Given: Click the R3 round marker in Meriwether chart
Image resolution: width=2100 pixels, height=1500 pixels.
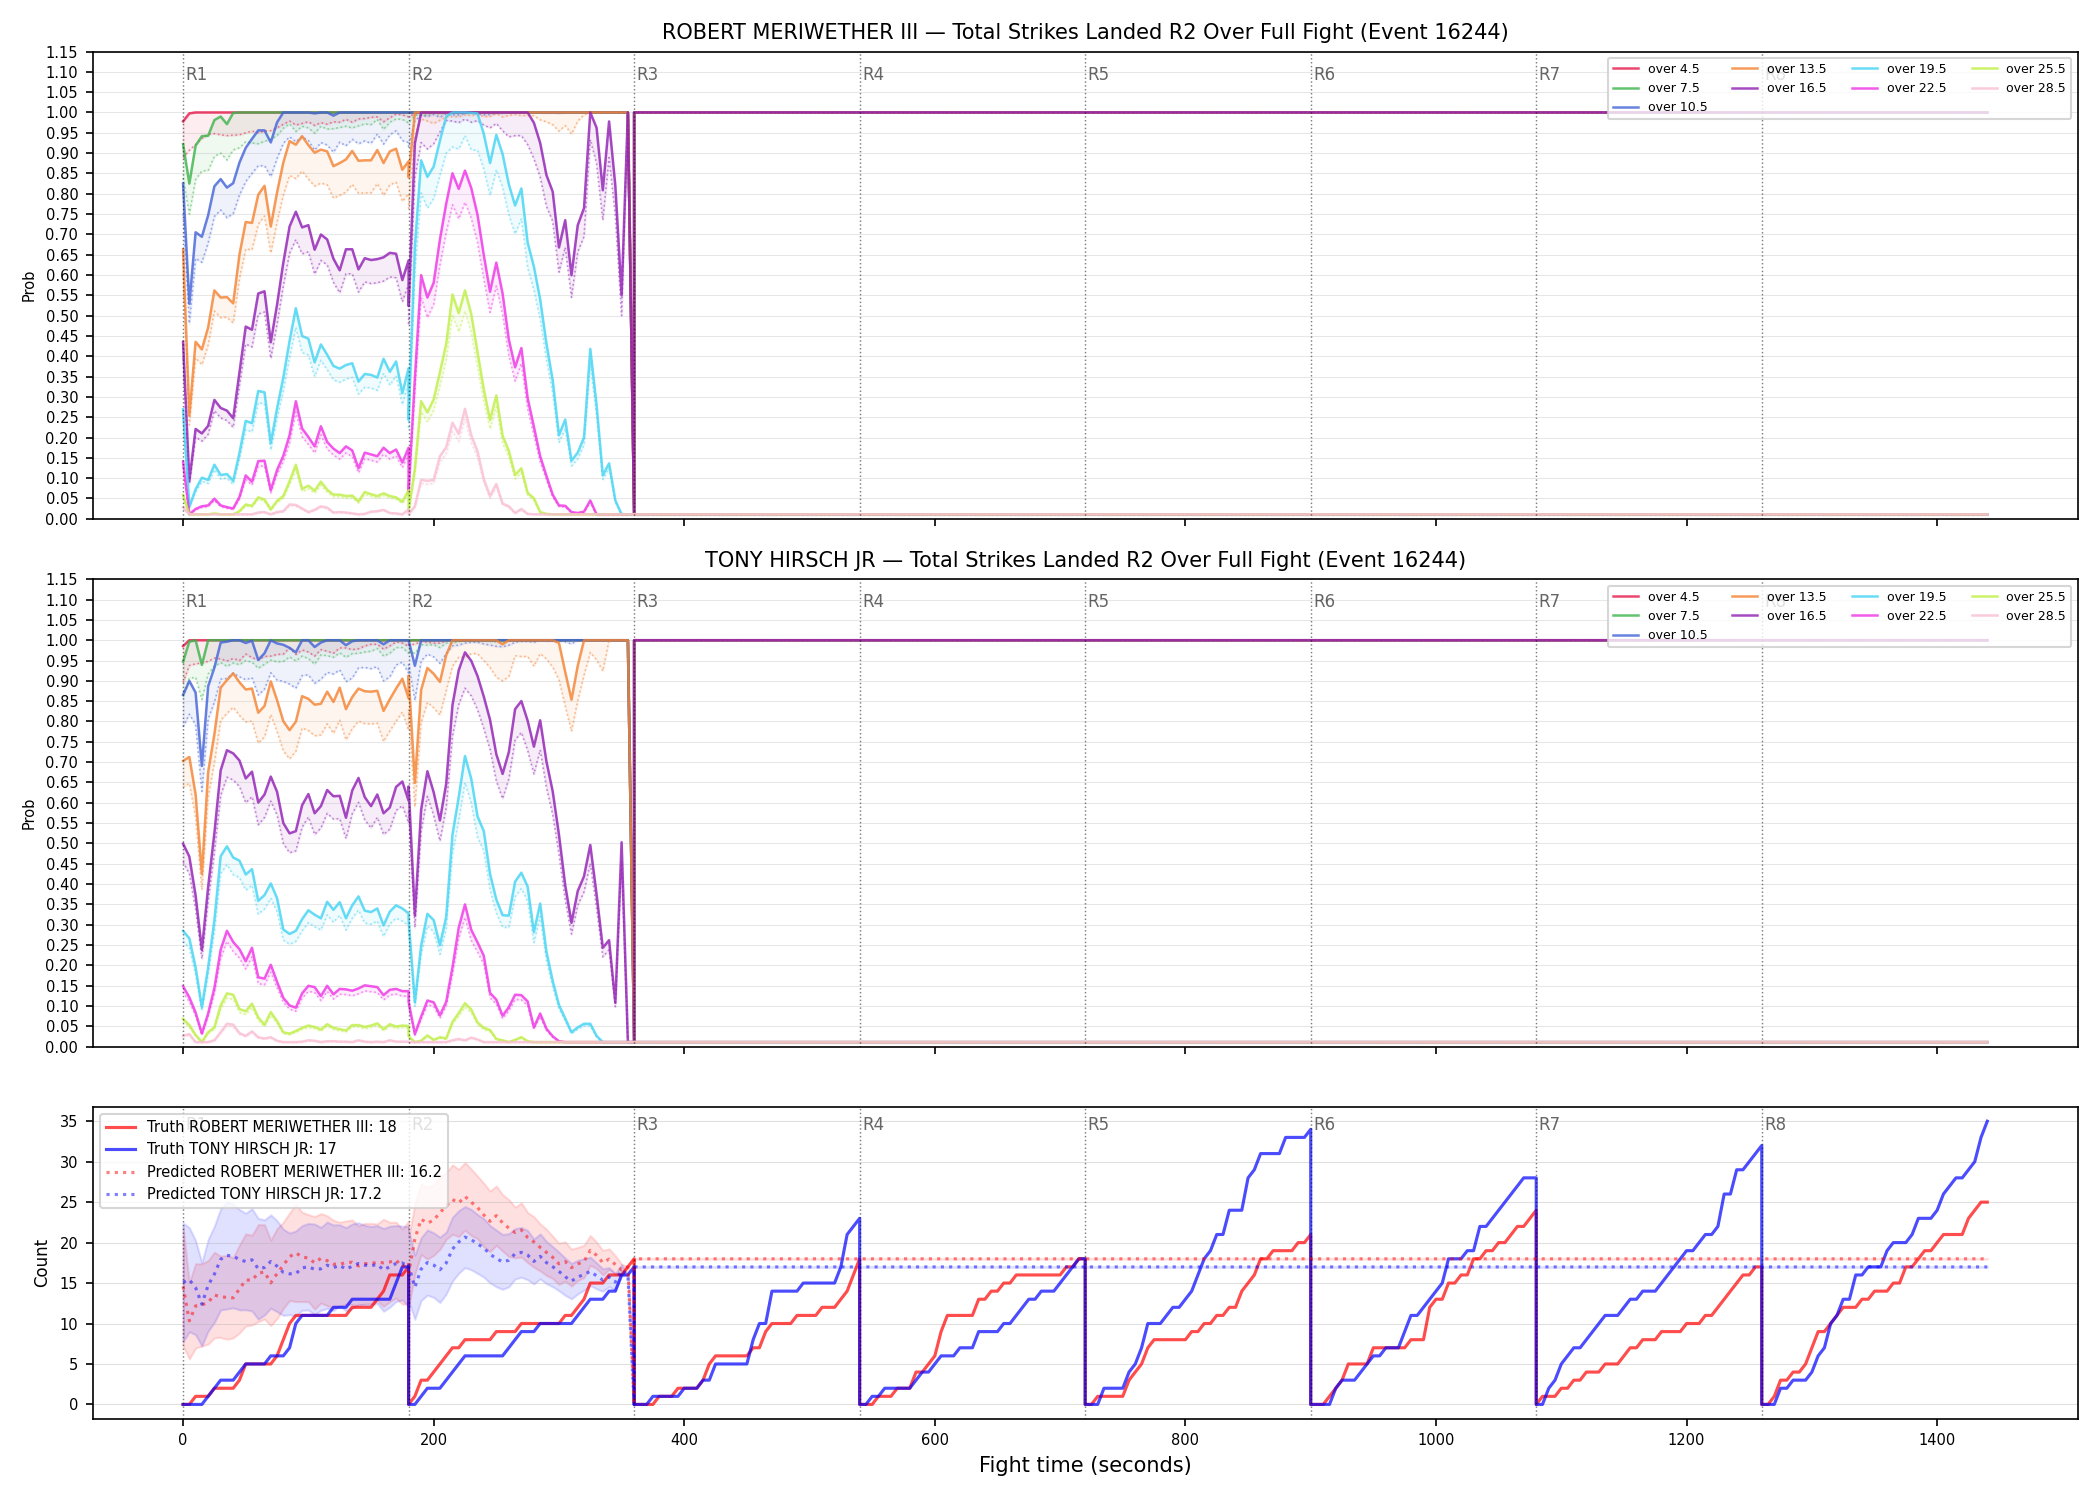Looking at the screenshot, I should (647, 74).
